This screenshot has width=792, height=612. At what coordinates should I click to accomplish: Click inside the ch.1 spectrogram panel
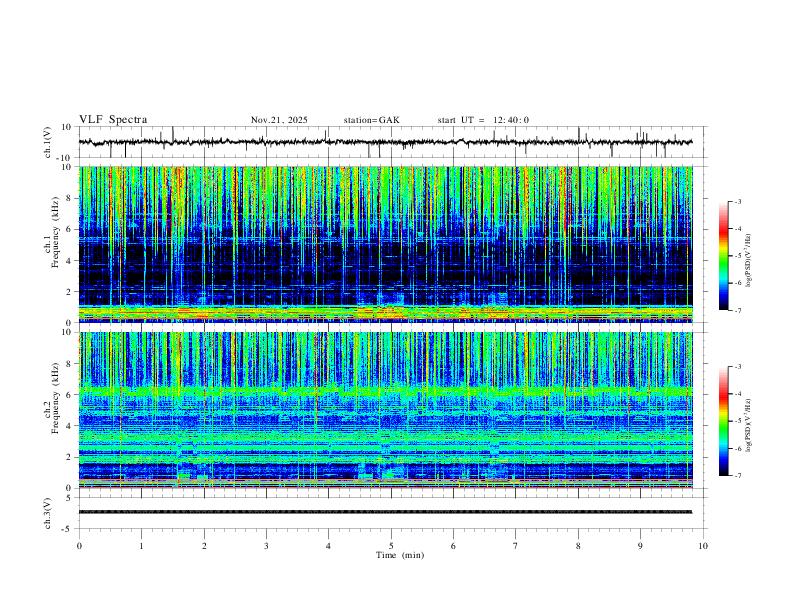coord(386,244)
